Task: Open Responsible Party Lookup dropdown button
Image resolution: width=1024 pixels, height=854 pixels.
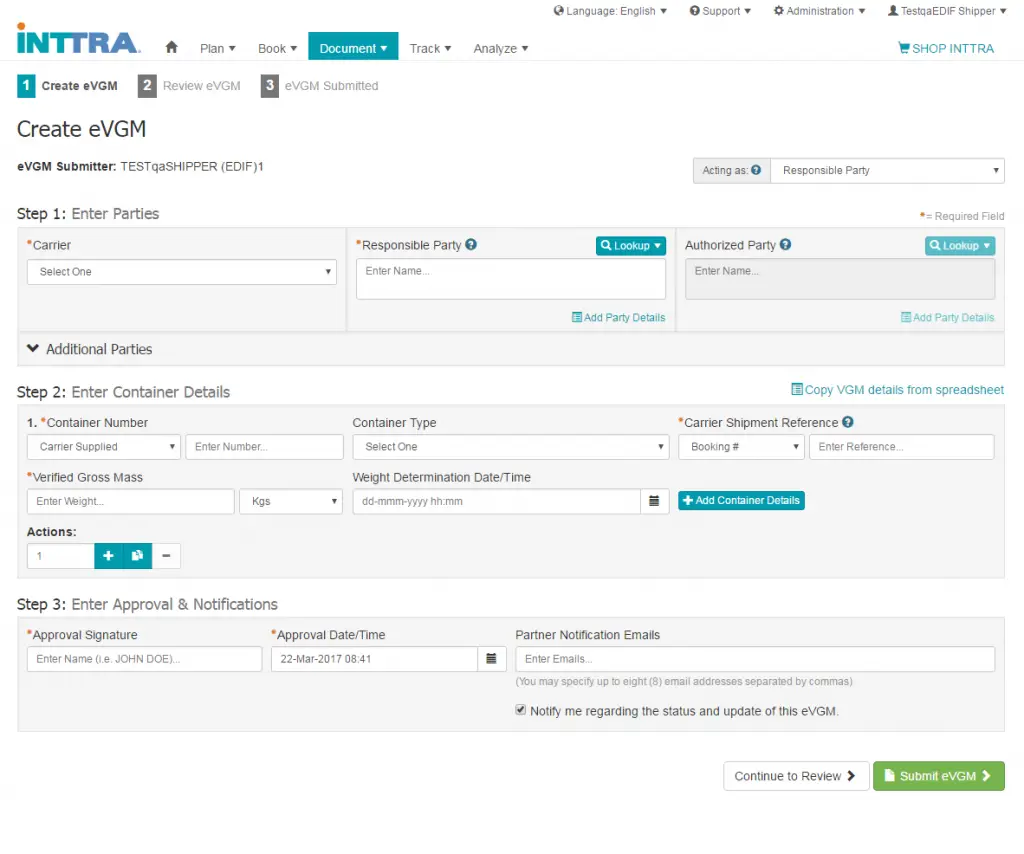Action: 631,245
